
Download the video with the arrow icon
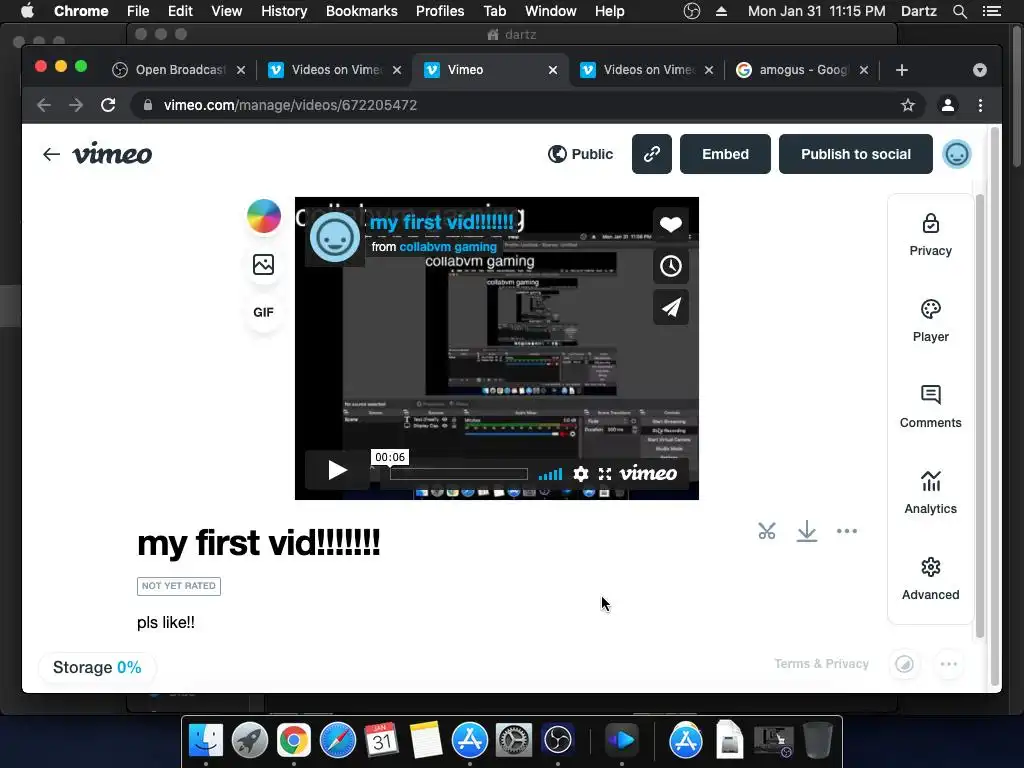coord(807,531)
